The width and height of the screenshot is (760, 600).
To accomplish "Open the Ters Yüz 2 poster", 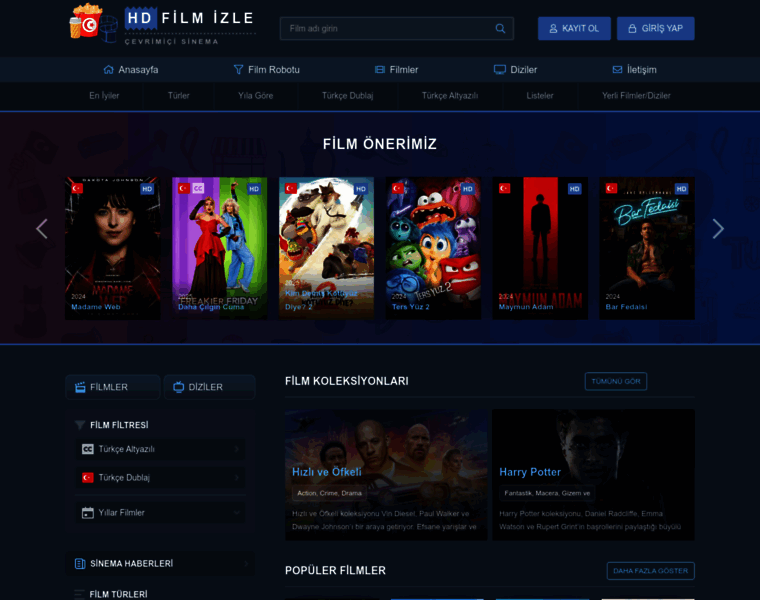I will pos(433,248).
